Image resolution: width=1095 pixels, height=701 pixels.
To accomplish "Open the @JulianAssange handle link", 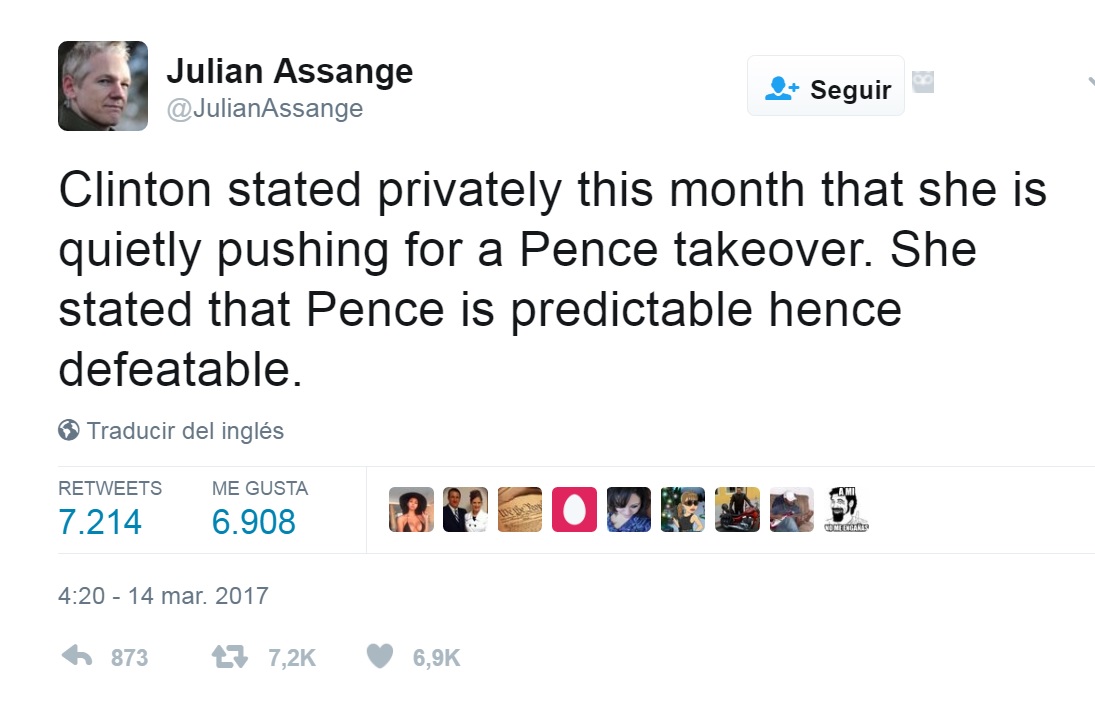I will [x=265, y=108].
